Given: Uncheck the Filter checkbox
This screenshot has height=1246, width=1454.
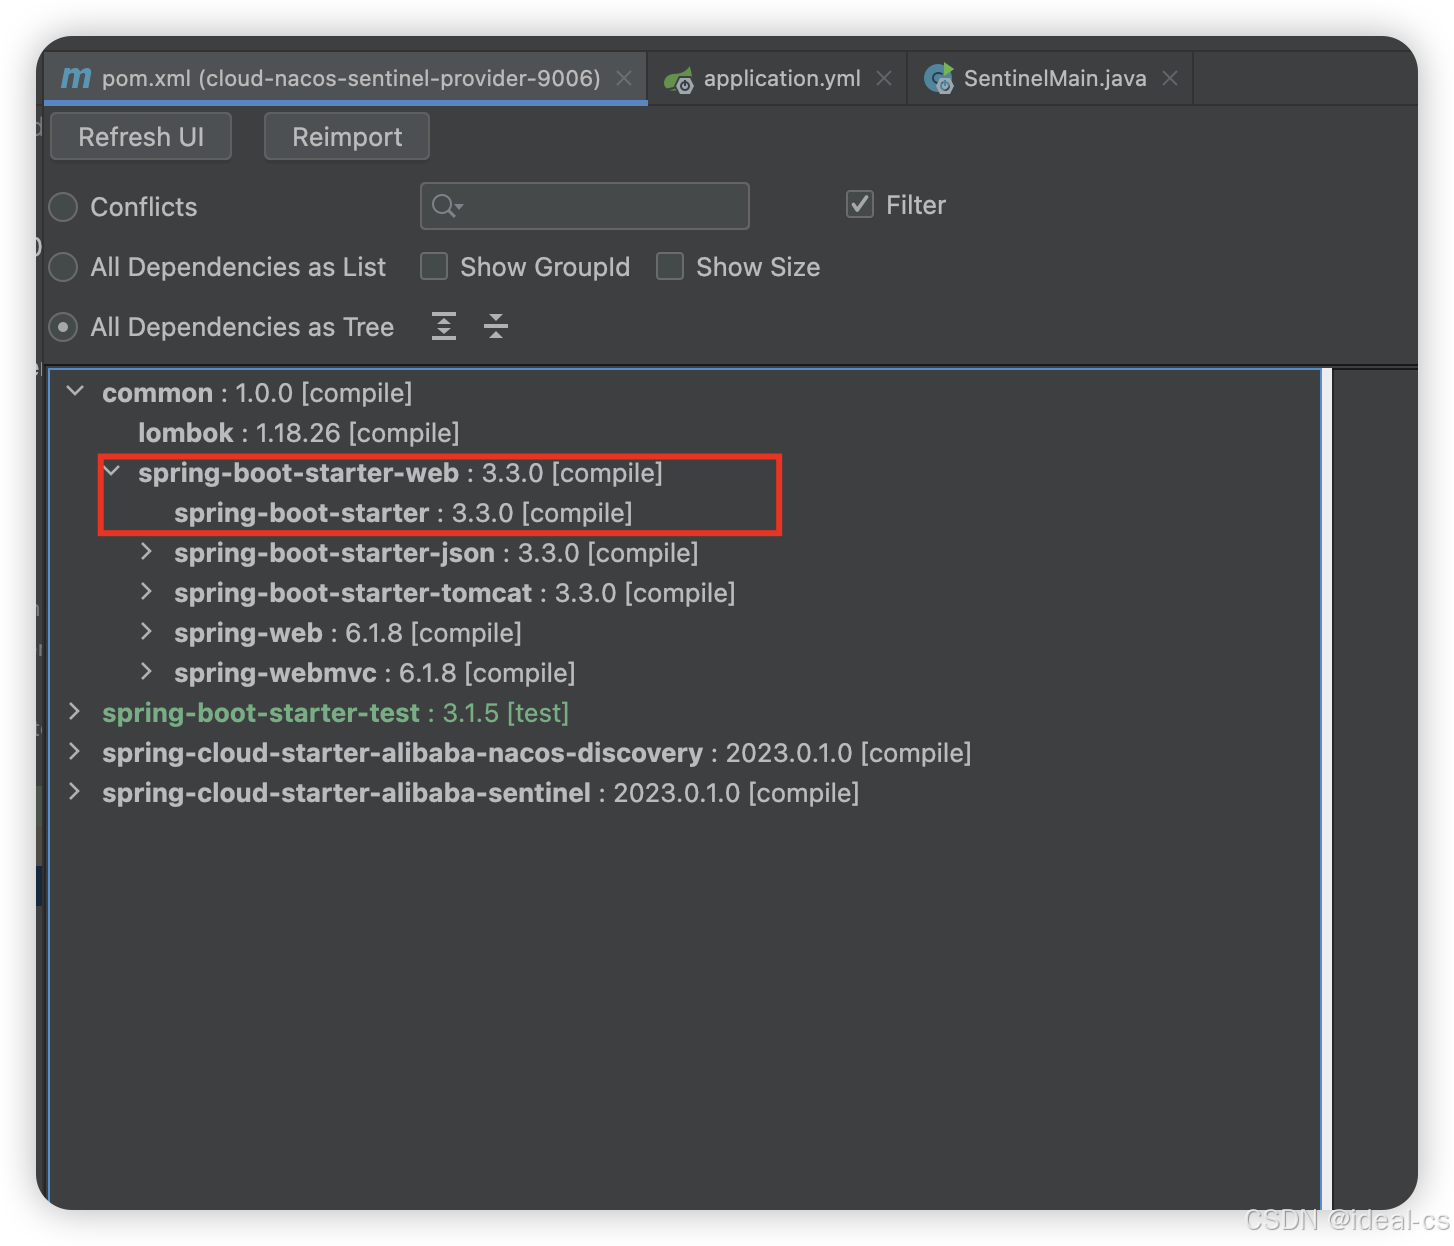Looking at the screenshot, I should pyautogui.click(x=860, y=204).
